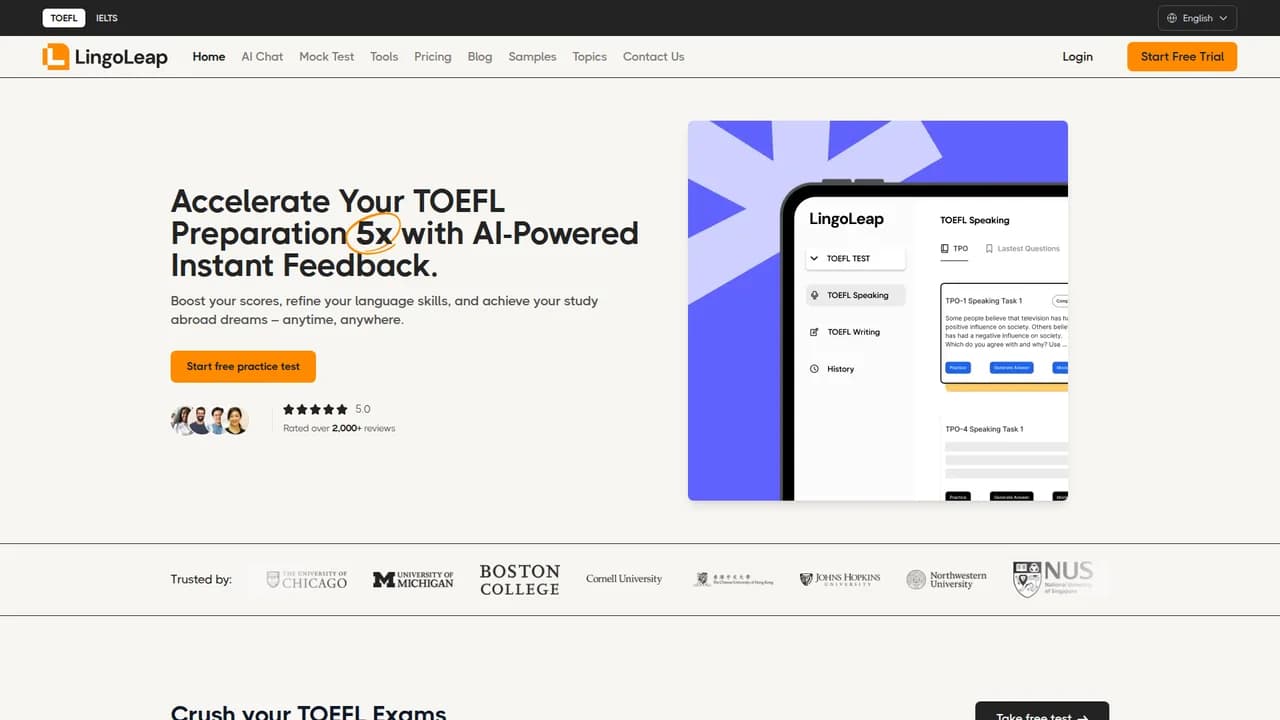
Task: Click the Cornell University logo
Action: pos(624,579)
